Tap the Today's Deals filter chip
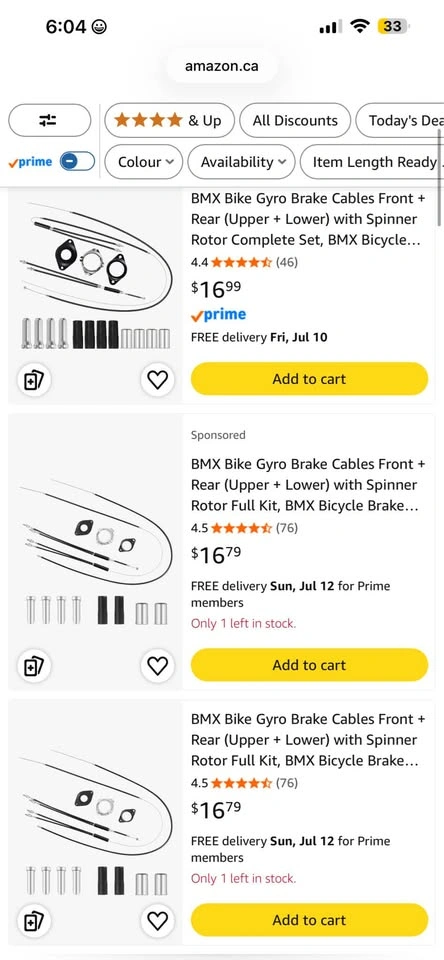The height and width of the screenshot is (960, 444). coord(400,120)
